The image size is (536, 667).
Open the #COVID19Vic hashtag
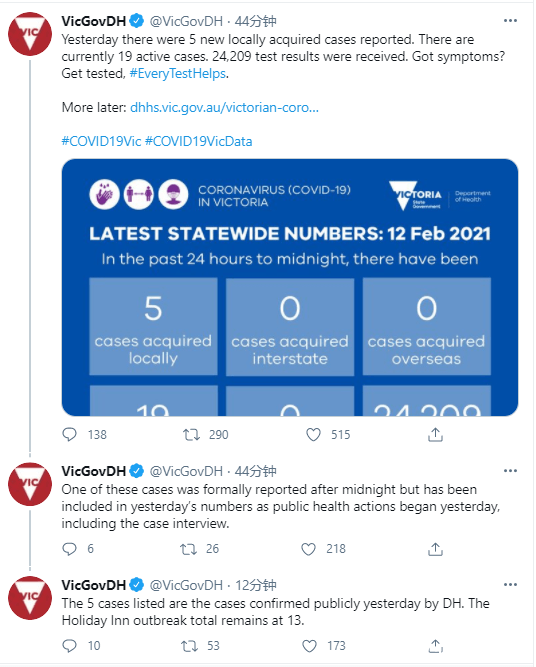pos(101,141)
